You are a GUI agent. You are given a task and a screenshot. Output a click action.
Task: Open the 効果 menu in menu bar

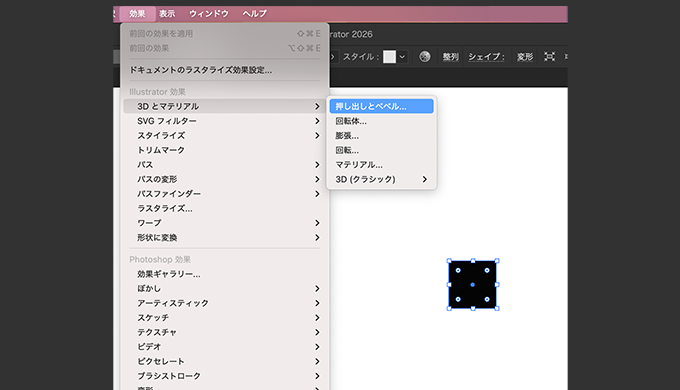[137, 14]
